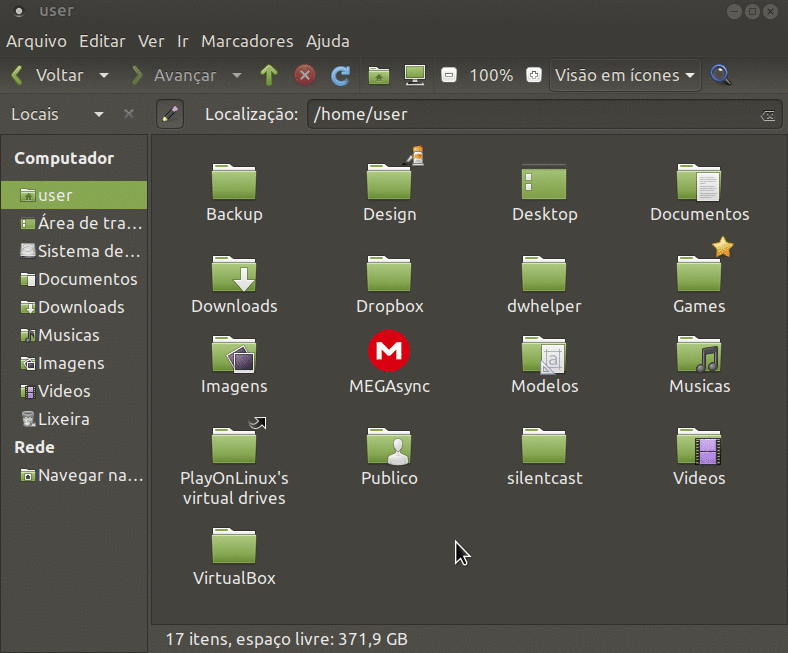
Task: Select the Documentos folder in the main view
Action: 699,193
